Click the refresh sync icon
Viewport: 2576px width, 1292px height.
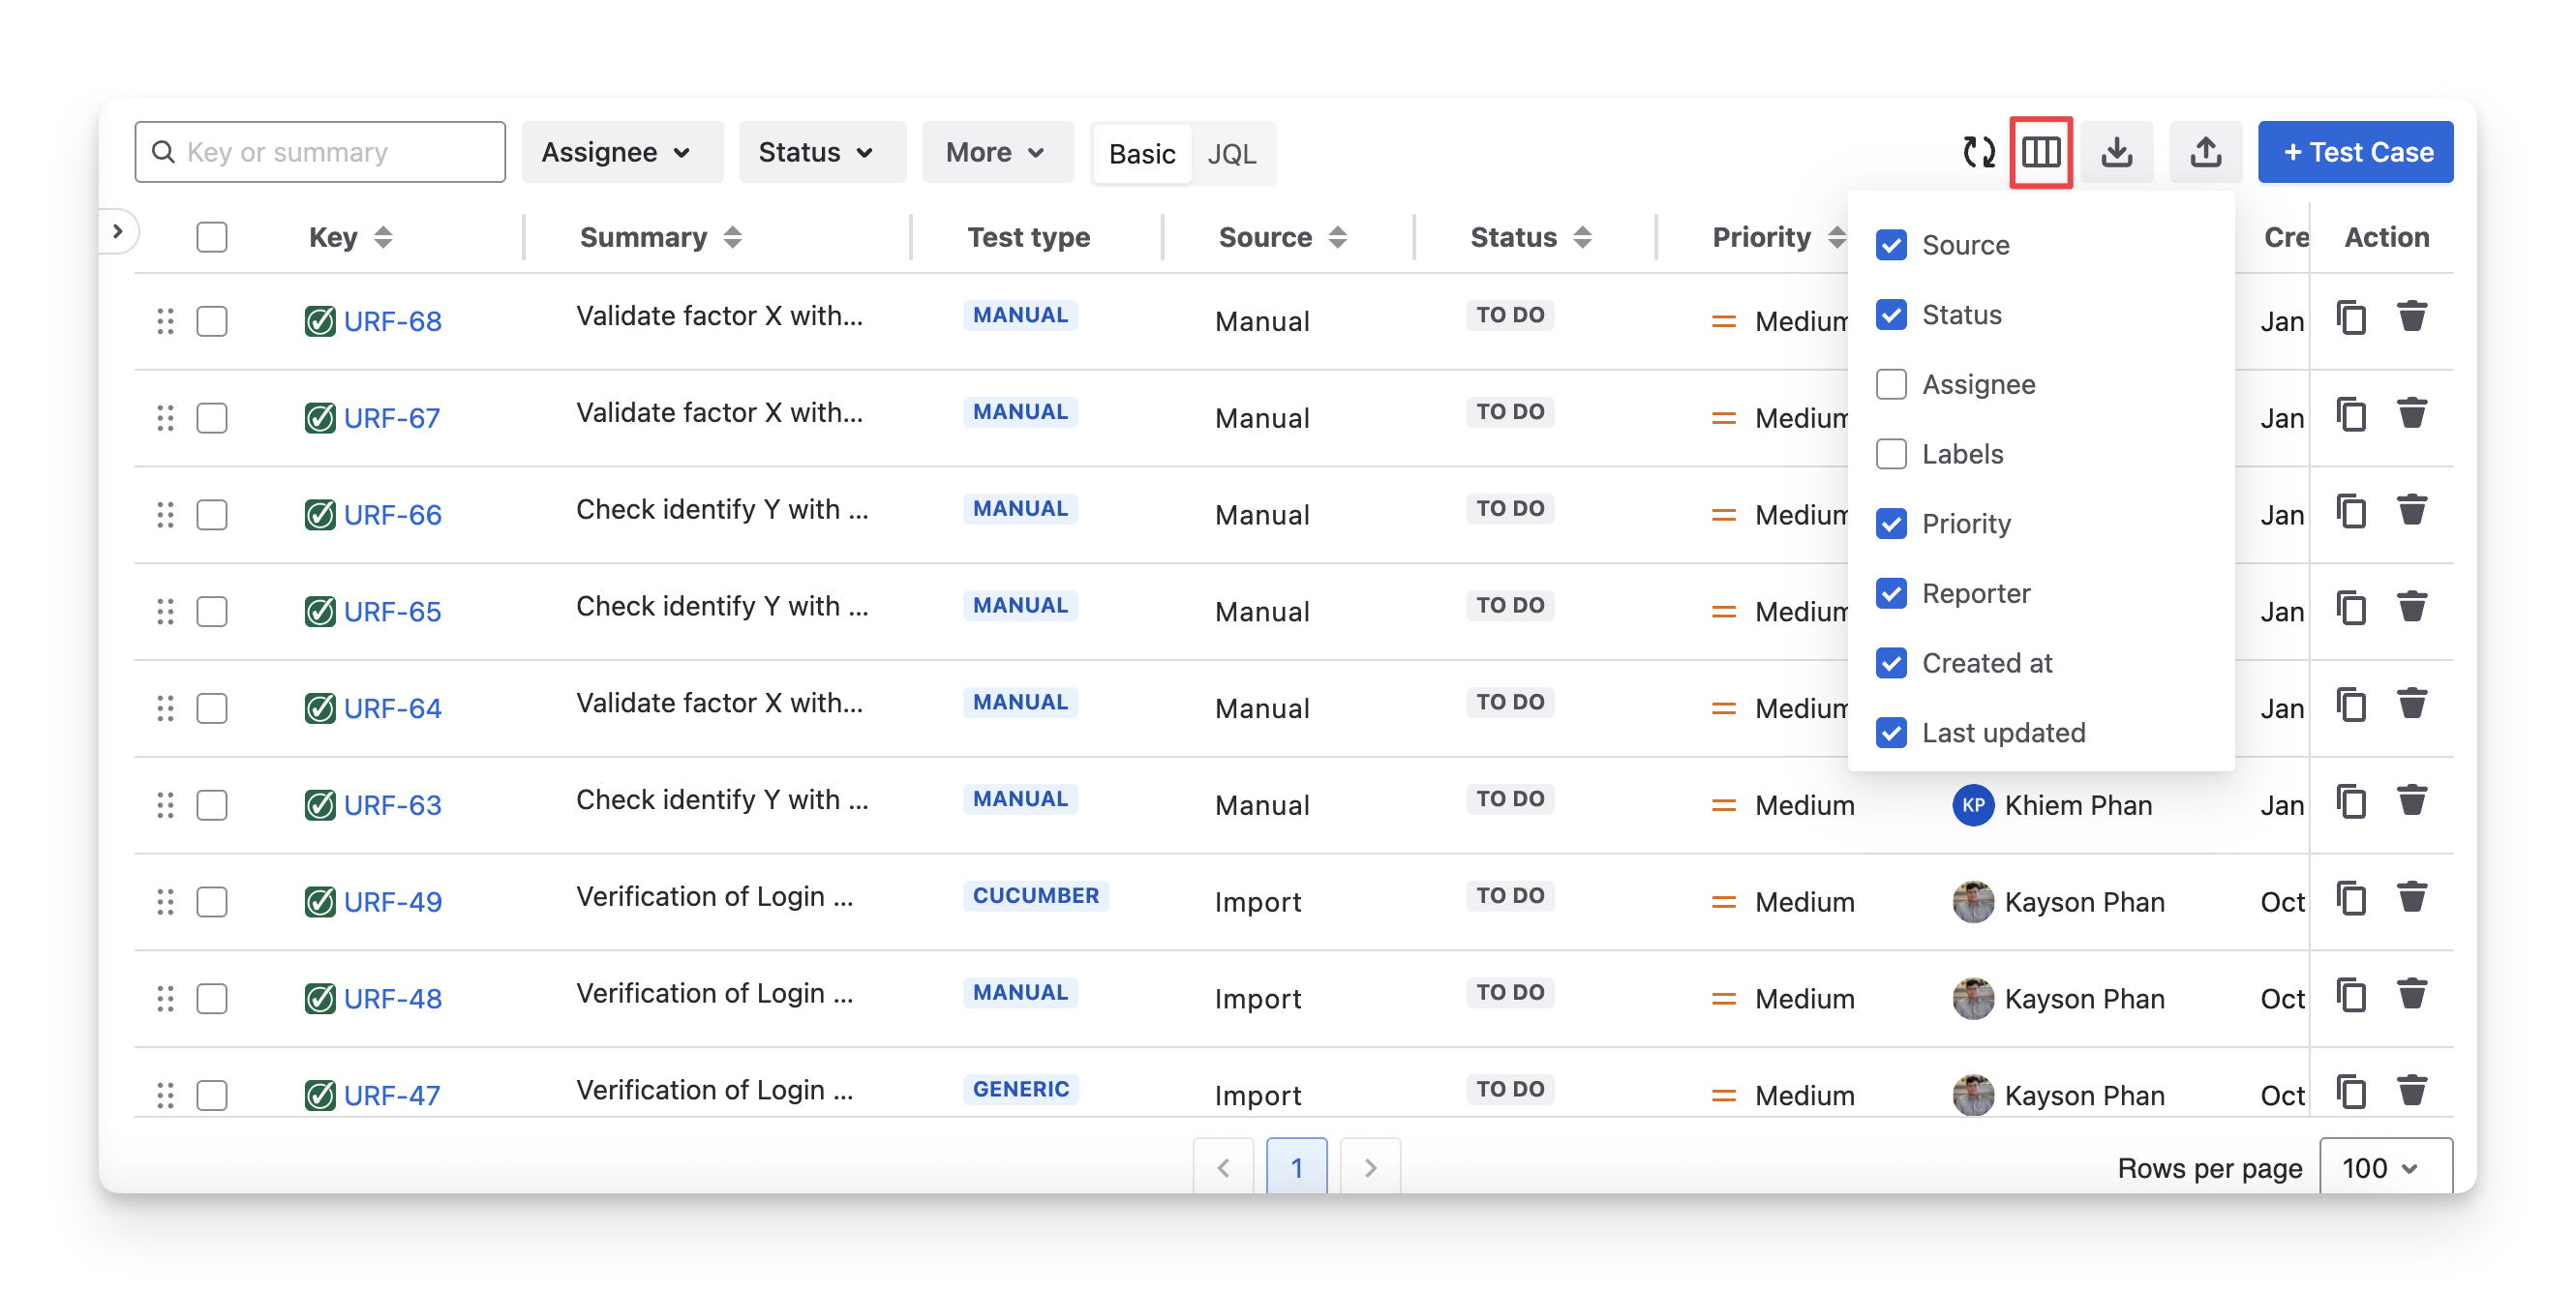coord(1978,152)
